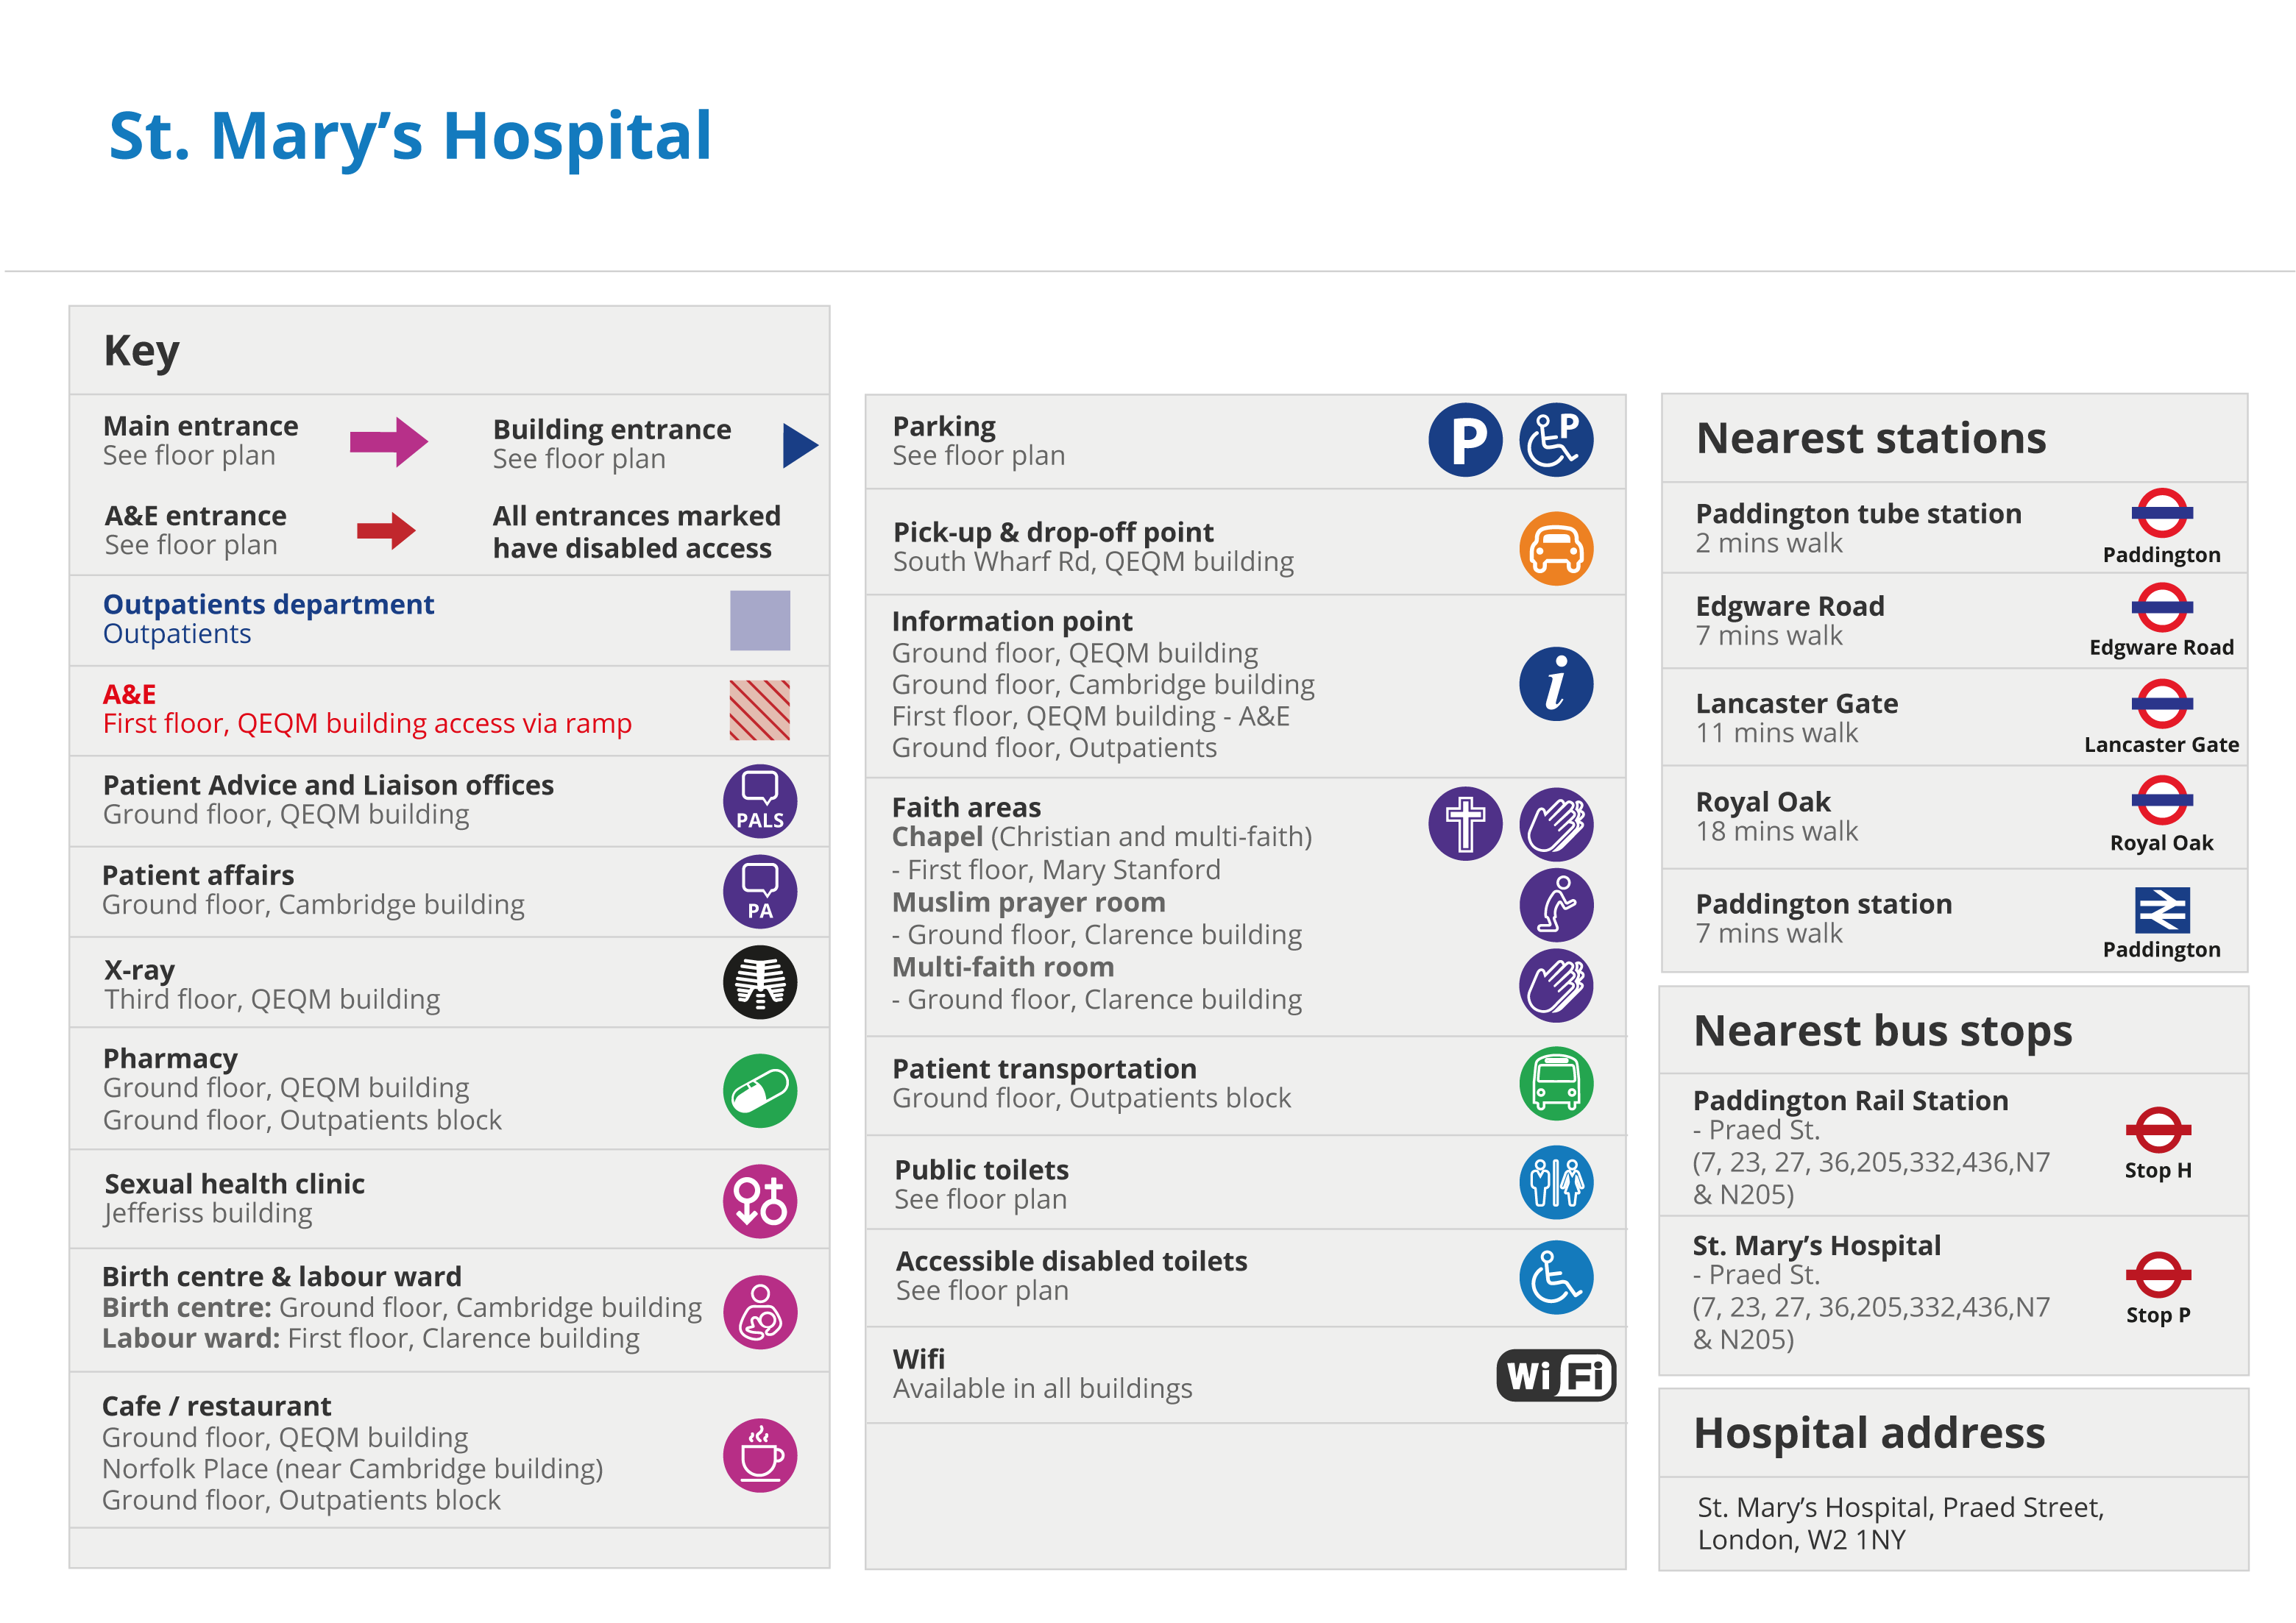
Task: Click the St. Mary's Hospital title
Action: tap(410, 136)
